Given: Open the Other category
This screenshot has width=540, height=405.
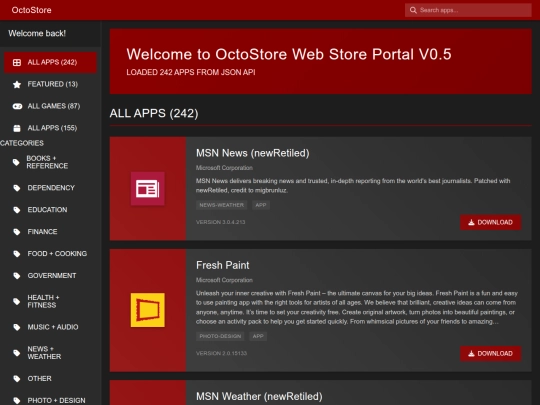Looking at the screenshot, I should coord(50,378).
